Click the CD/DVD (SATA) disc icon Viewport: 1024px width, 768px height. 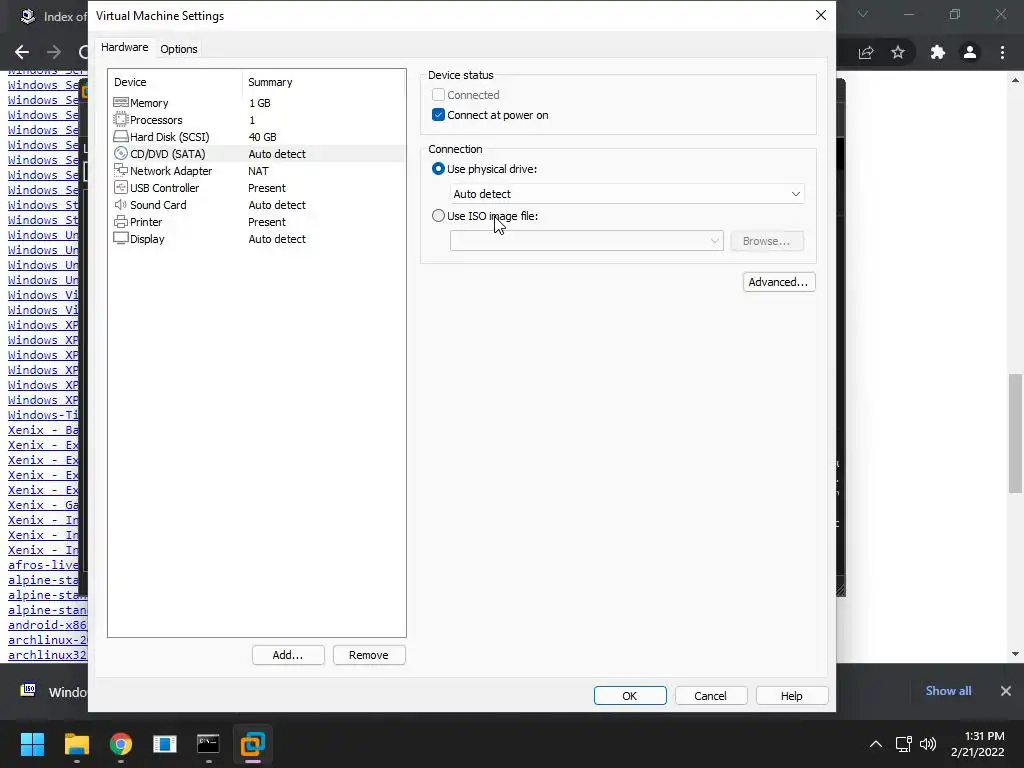pos(121,153)
